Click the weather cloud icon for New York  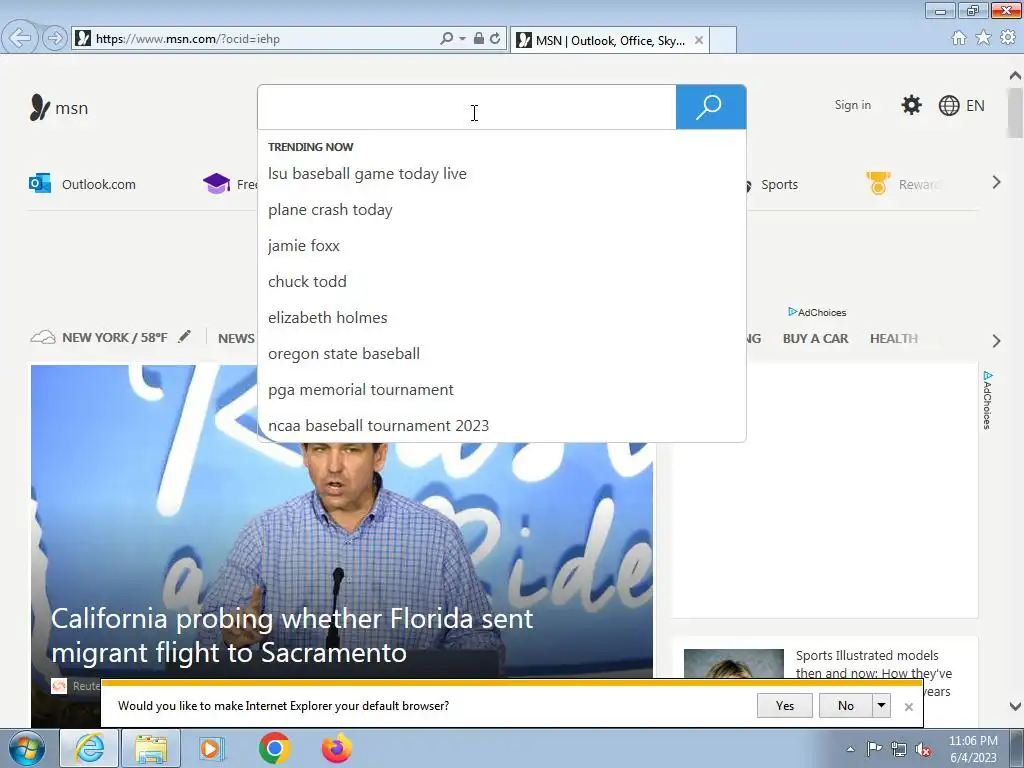43,338
